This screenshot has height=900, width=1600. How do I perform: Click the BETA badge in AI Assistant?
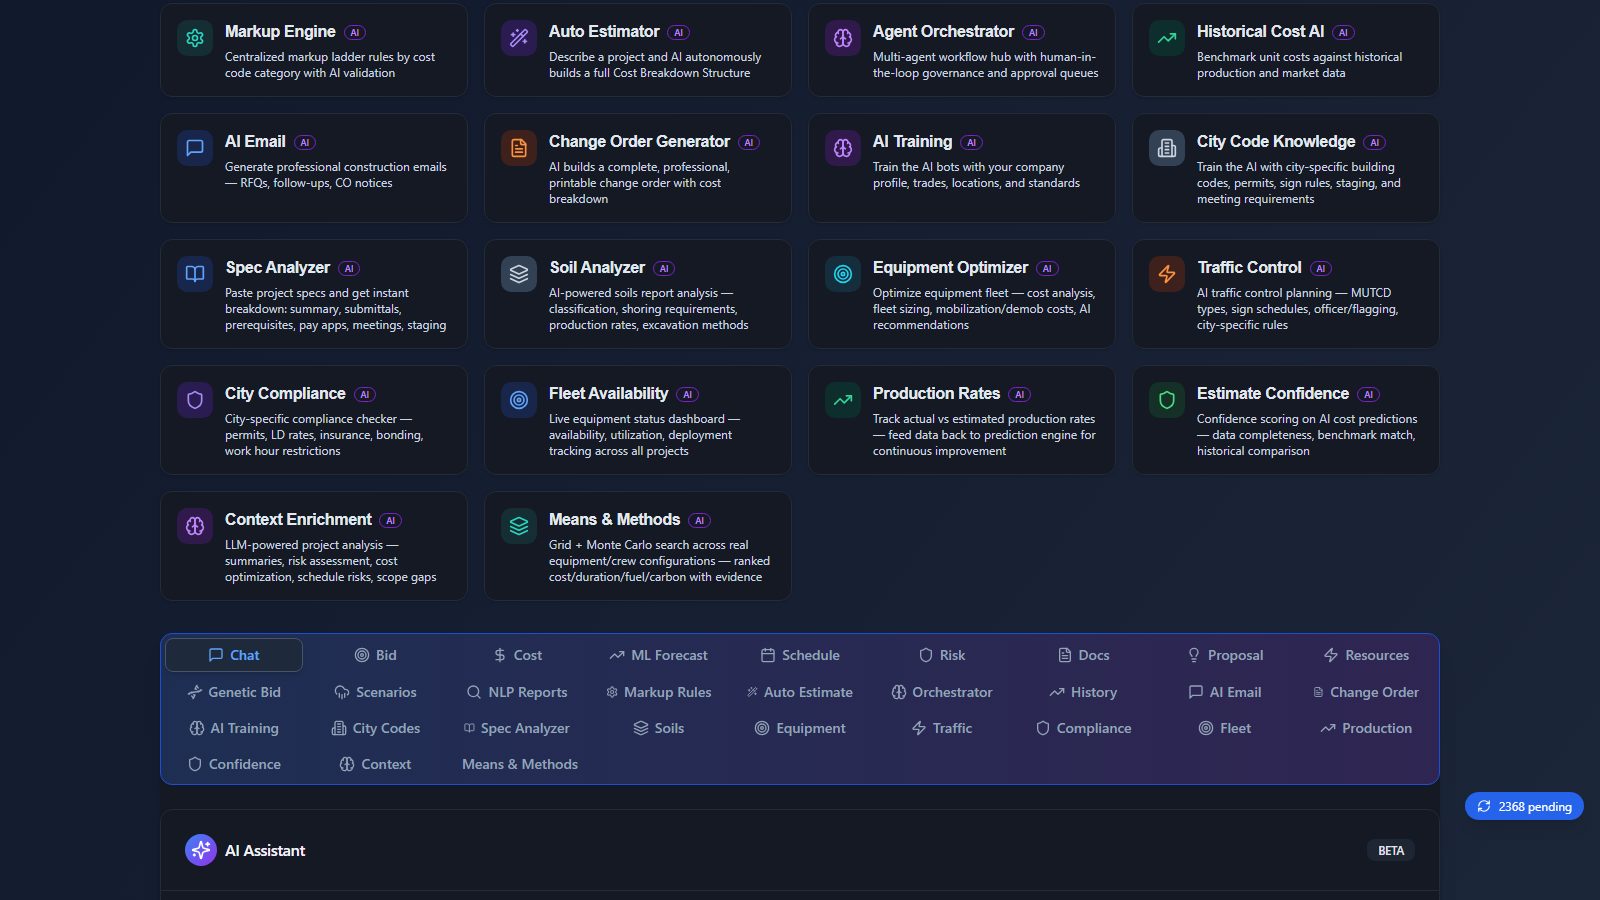(1391, 850)
